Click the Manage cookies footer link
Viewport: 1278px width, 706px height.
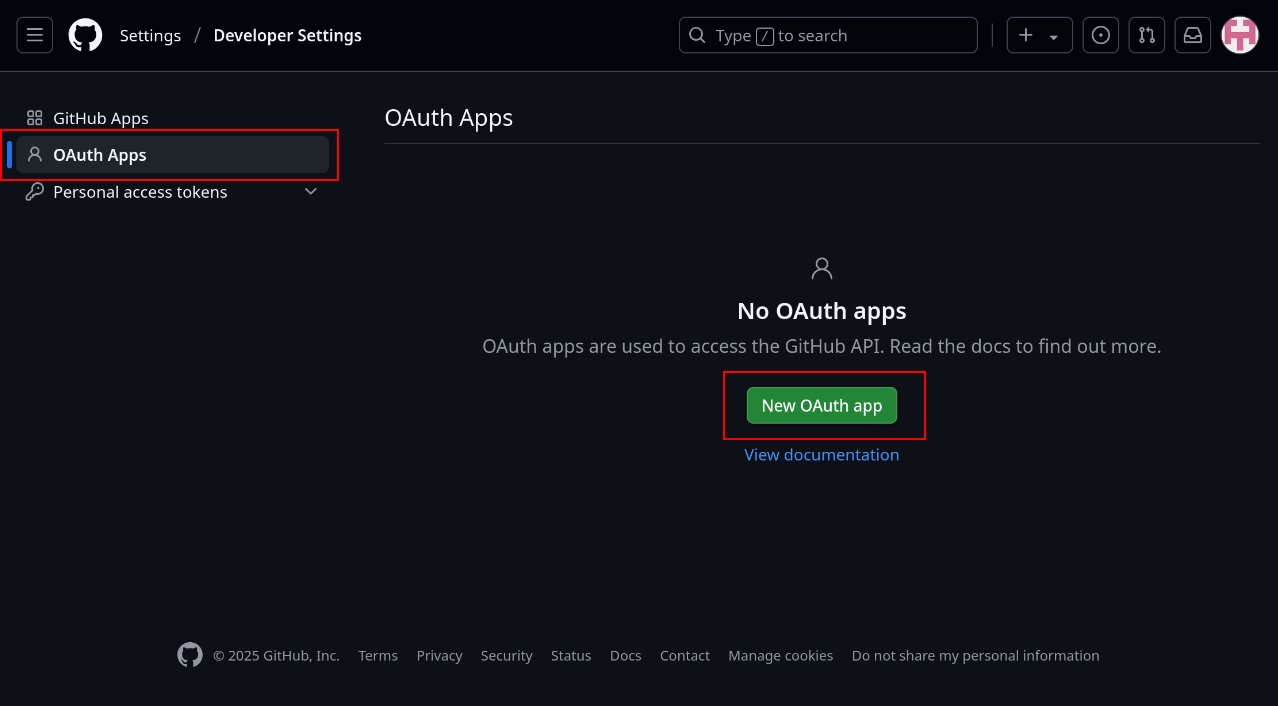pyautogui.click(x=780, y=655)
